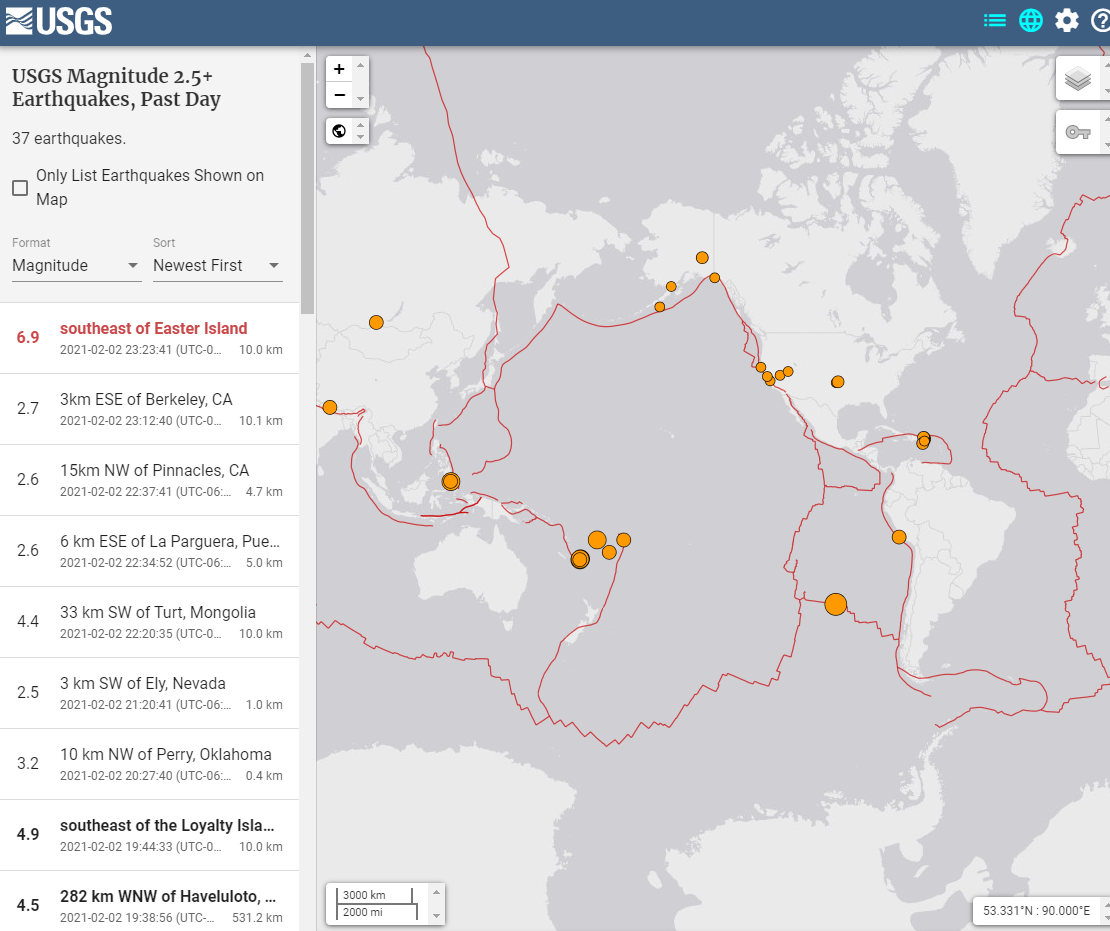The height and width of the screenshot is (931, 1110).
Task: Zoom in the map with plus button
Action: point(339,69)
